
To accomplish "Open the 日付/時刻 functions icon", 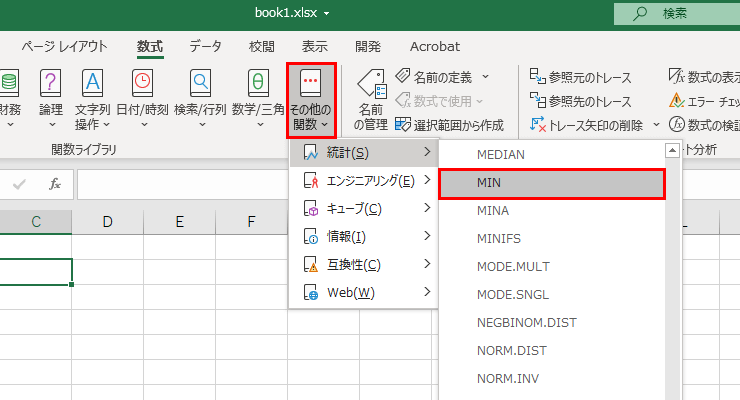I will 143,83.
